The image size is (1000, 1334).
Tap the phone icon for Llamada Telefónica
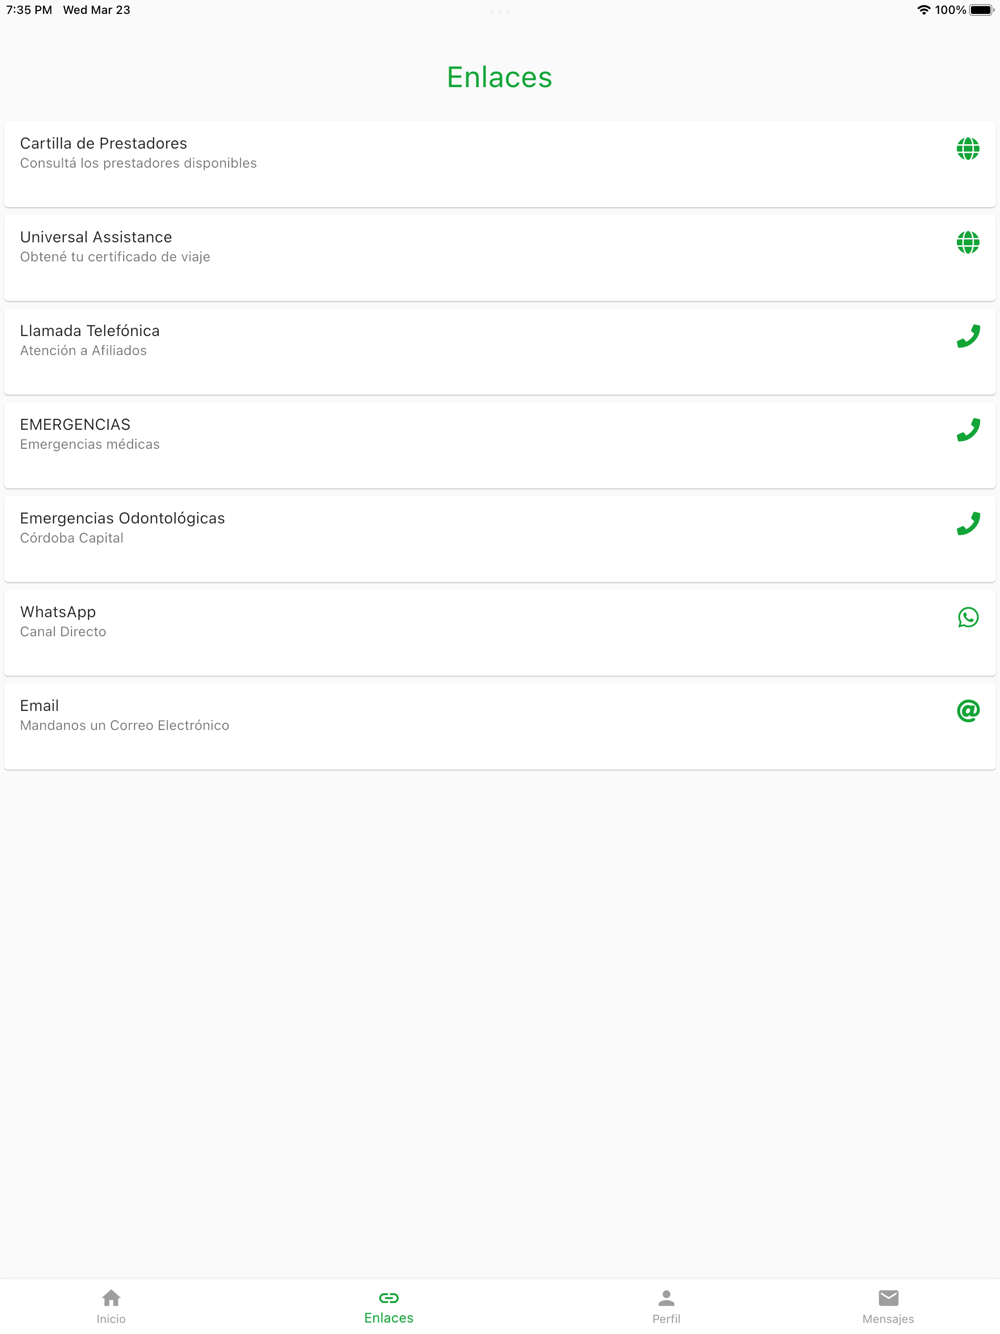pyautogui.click(x=967, y=337)
